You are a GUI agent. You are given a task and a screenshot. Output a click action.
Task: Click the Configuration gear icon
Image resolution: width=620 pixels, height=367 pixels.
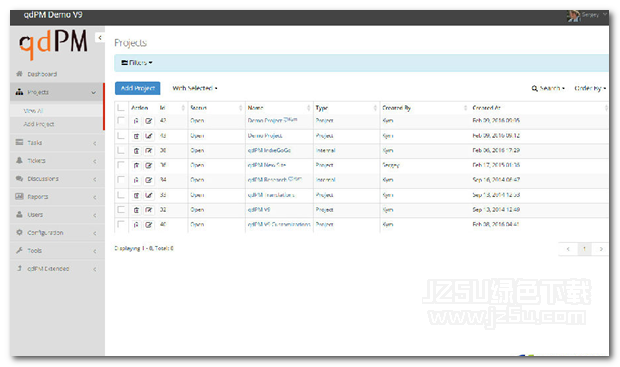point(19,232)
